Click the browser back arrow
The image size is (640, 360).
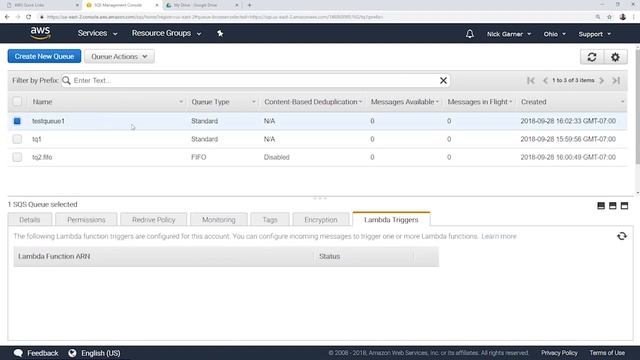(7, 17)
